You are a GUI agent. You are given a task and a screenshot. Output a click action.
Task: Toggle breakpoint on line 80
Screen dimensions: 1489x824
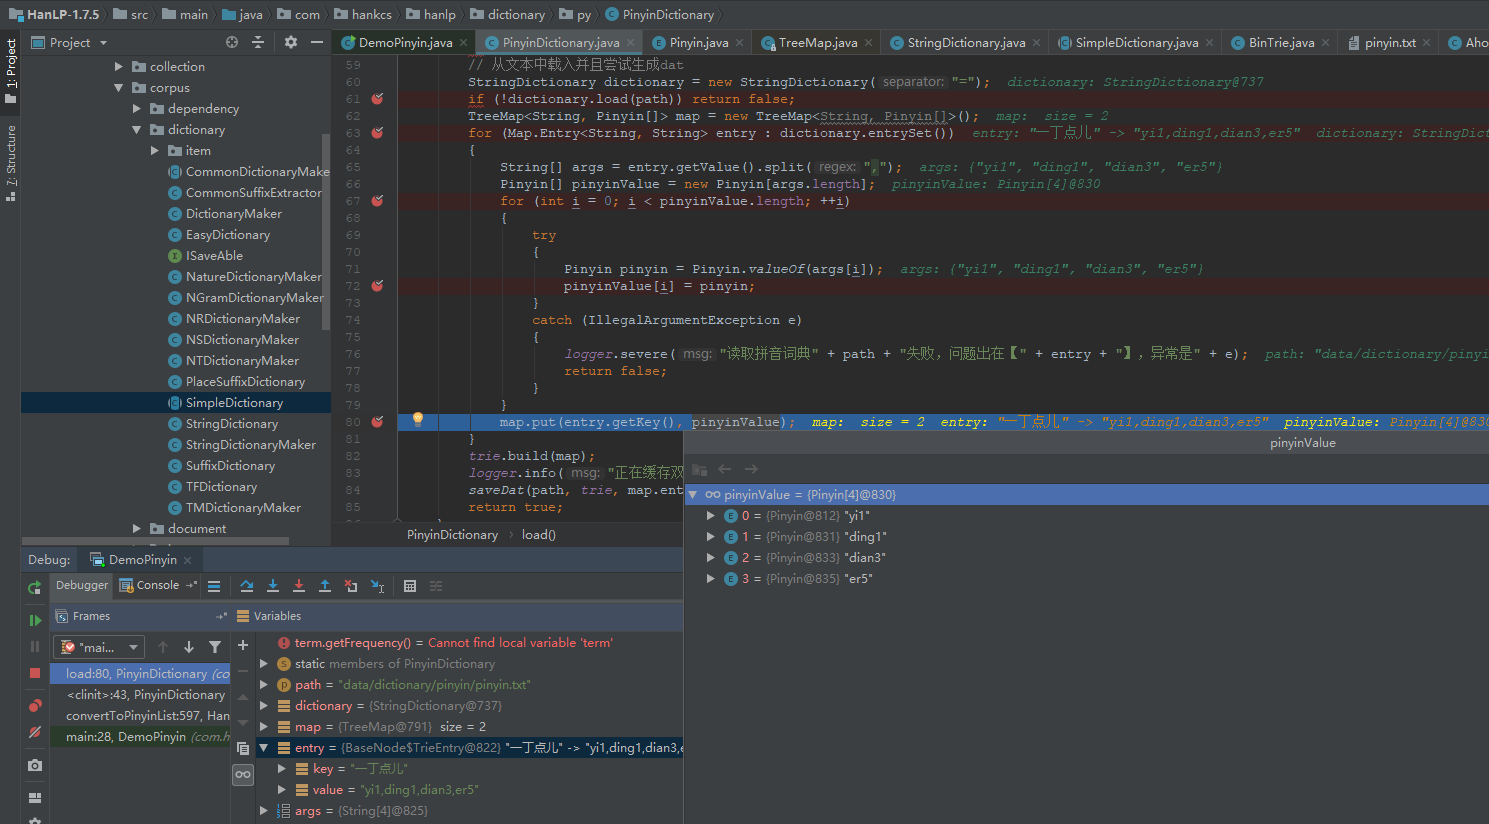(377, 422)
